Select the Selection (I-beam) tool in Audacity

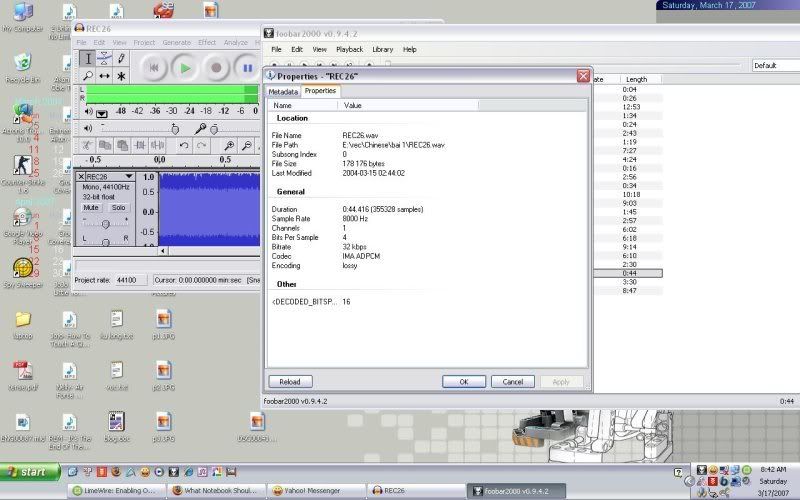(88, 58)
